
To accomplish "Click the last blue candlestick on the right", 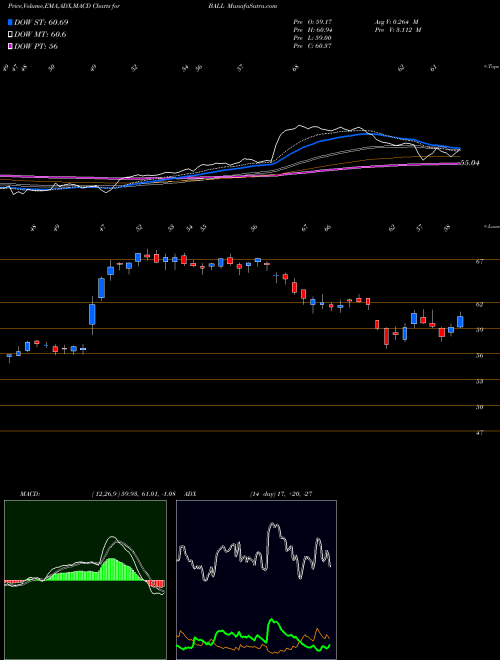I will (460, 322).
